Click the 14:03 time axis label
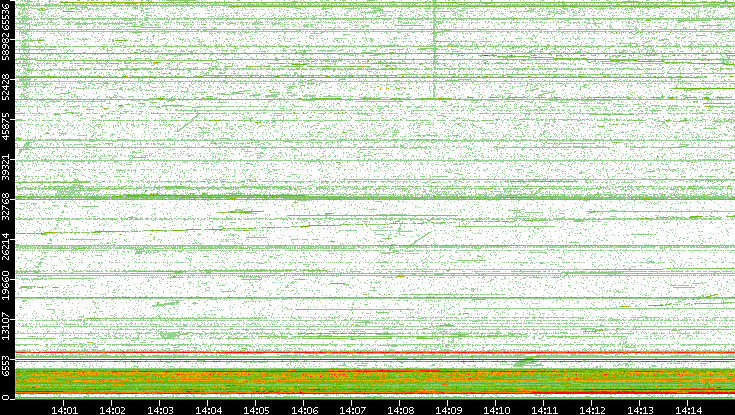The height and width of the screenshot is (415, 735). point(160,410)
